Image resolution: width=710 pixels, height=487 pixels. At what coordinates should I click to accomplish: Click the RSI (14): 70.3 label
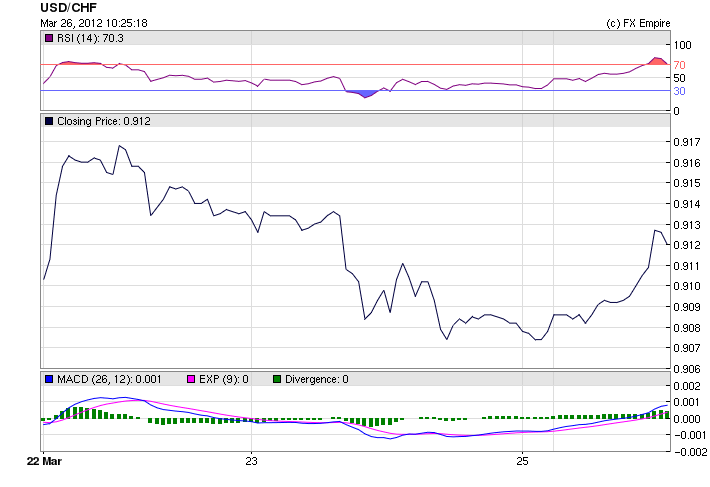90,38
